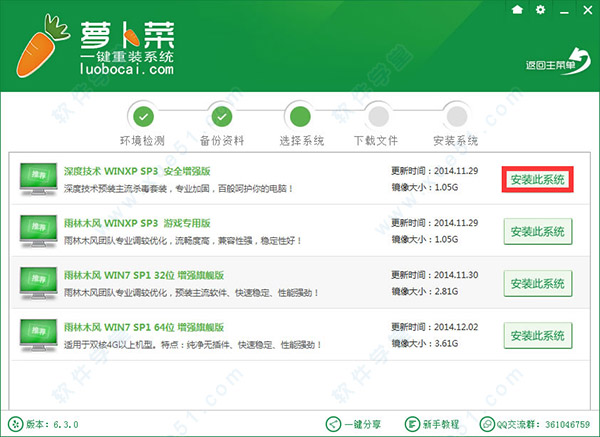The height and width of the screenshot is (437, 600).
Task: Install WIN7 SP1 32位 via 安装此系统
Action: (x=538, y=283)
